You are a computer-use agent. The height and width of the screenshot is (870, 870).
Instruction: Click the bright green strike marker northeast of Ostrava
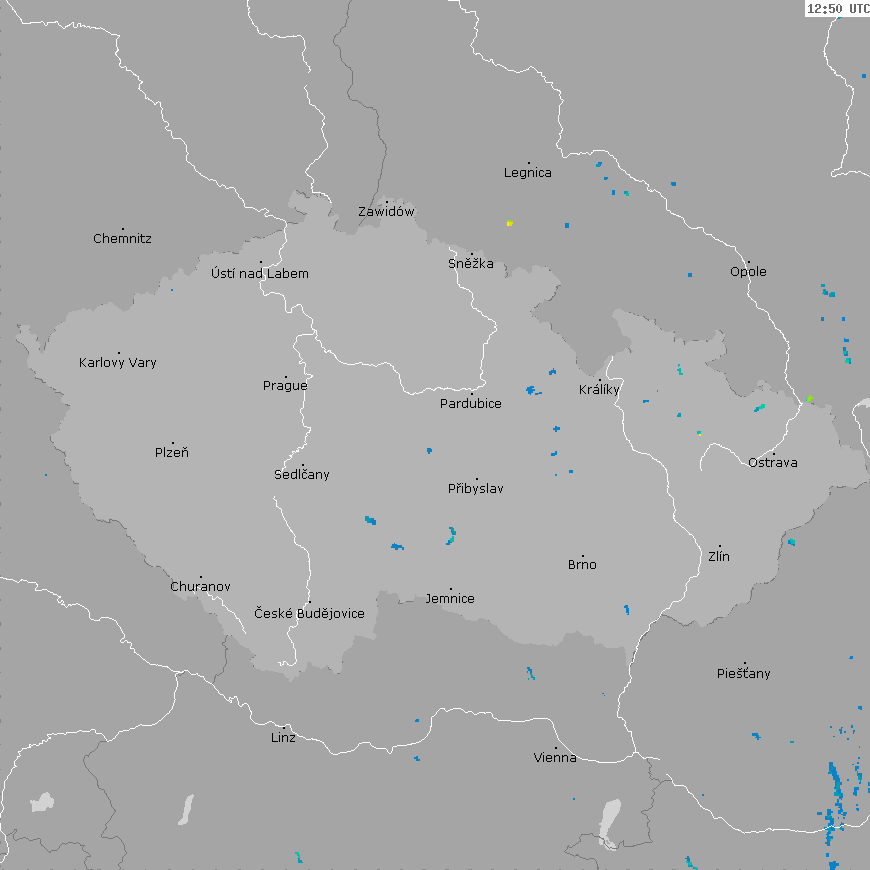810,400
